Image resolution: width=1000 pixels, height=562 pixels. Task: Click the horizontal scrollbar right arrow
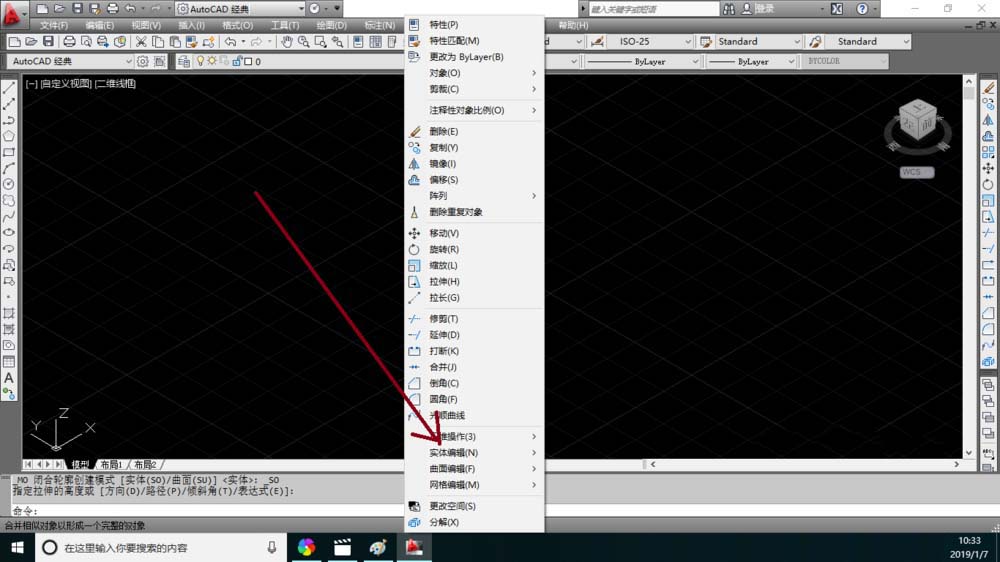click(957, 464)
